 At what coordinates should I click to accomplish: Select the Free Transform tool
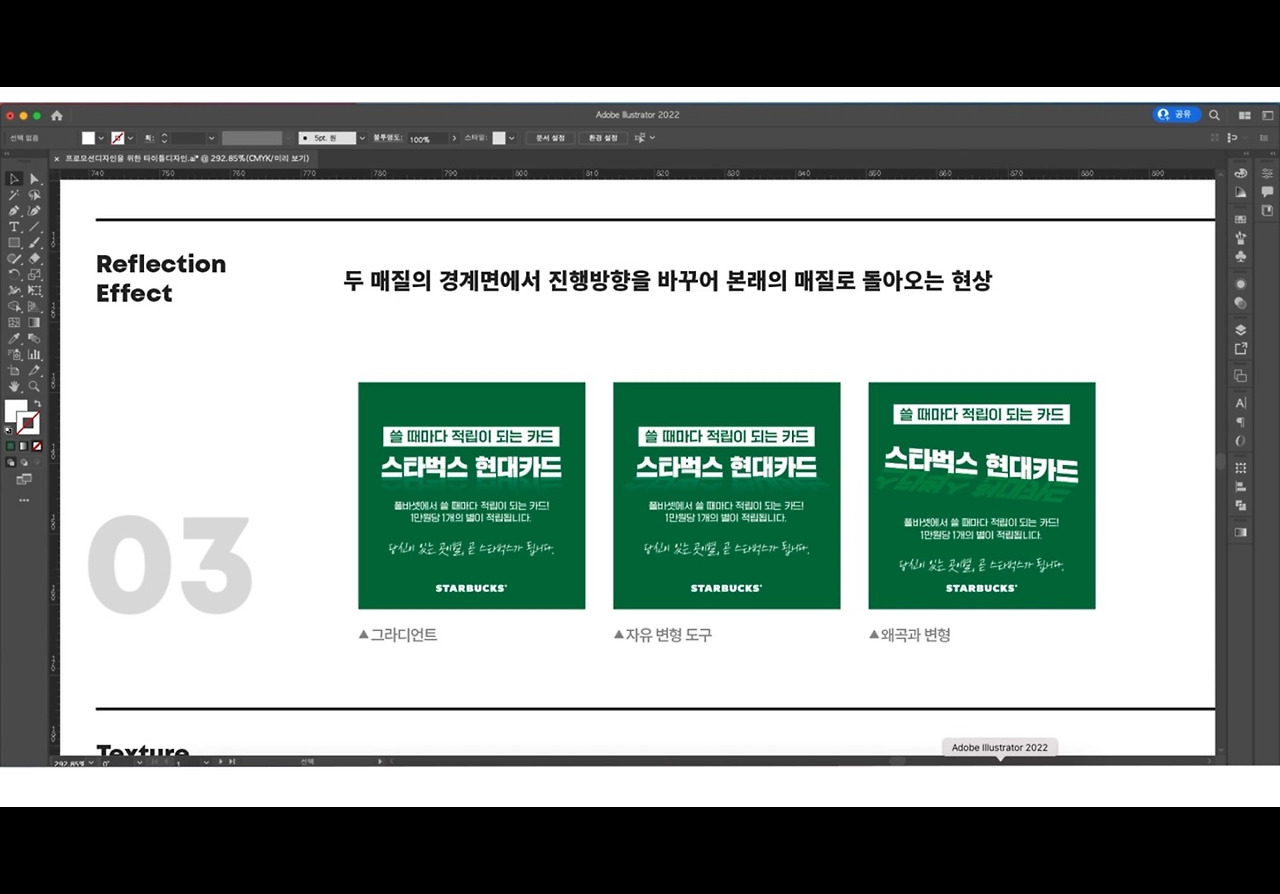point(34,291)
